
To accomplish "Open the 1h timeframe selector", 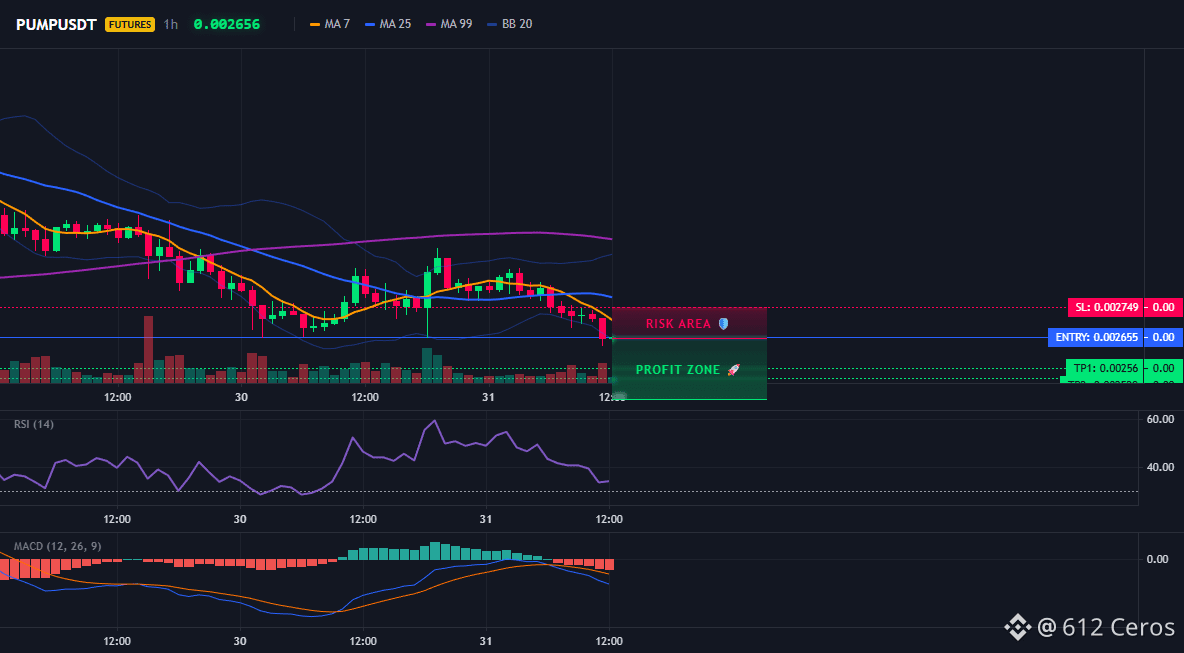I will click(x=171, y=24).
